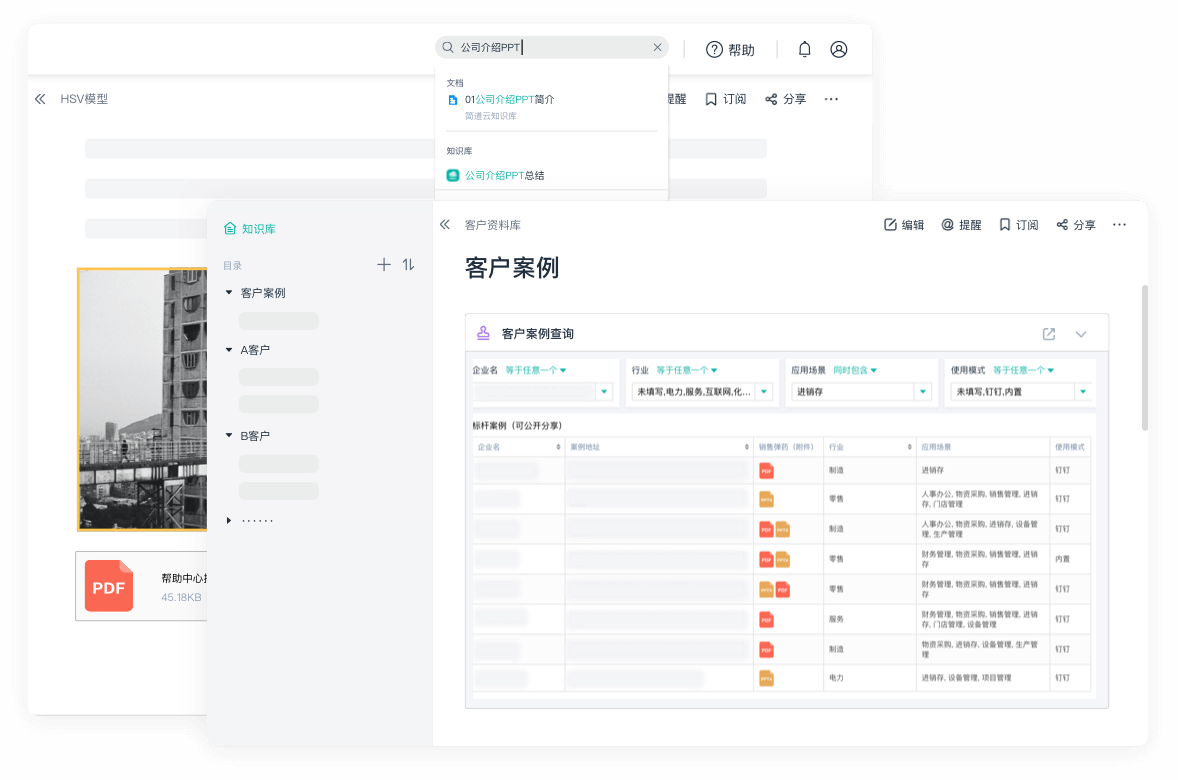
Task: Open the 使用模式 filter value dropdown
Action: [x=1082, y=392]
